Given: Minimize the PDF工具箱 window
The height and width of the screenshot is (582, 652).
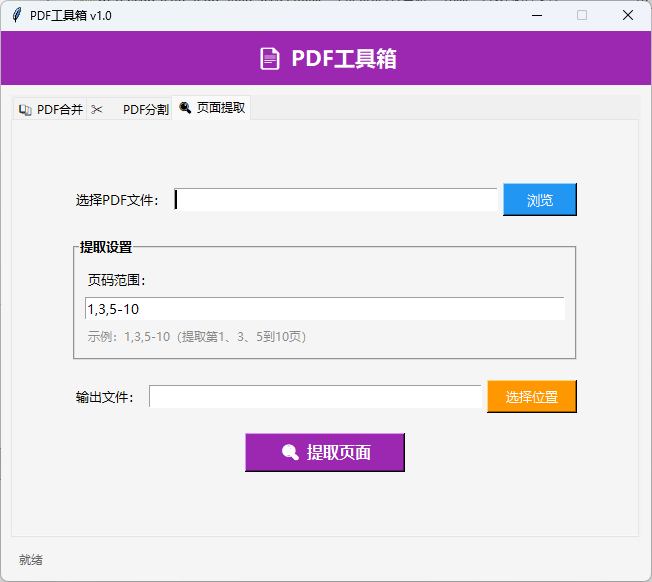Looking at the screenshot, I should (537, 15).
